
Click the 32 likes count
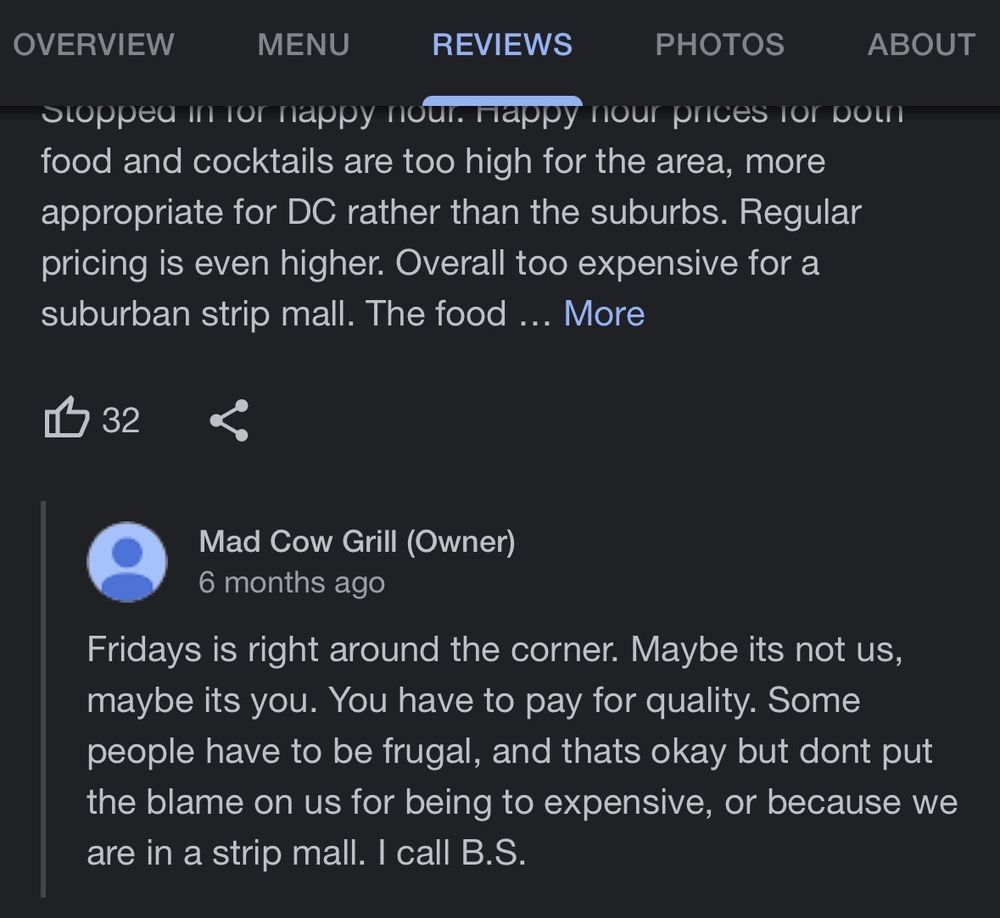pyautogui.click(x=121, y=420)
